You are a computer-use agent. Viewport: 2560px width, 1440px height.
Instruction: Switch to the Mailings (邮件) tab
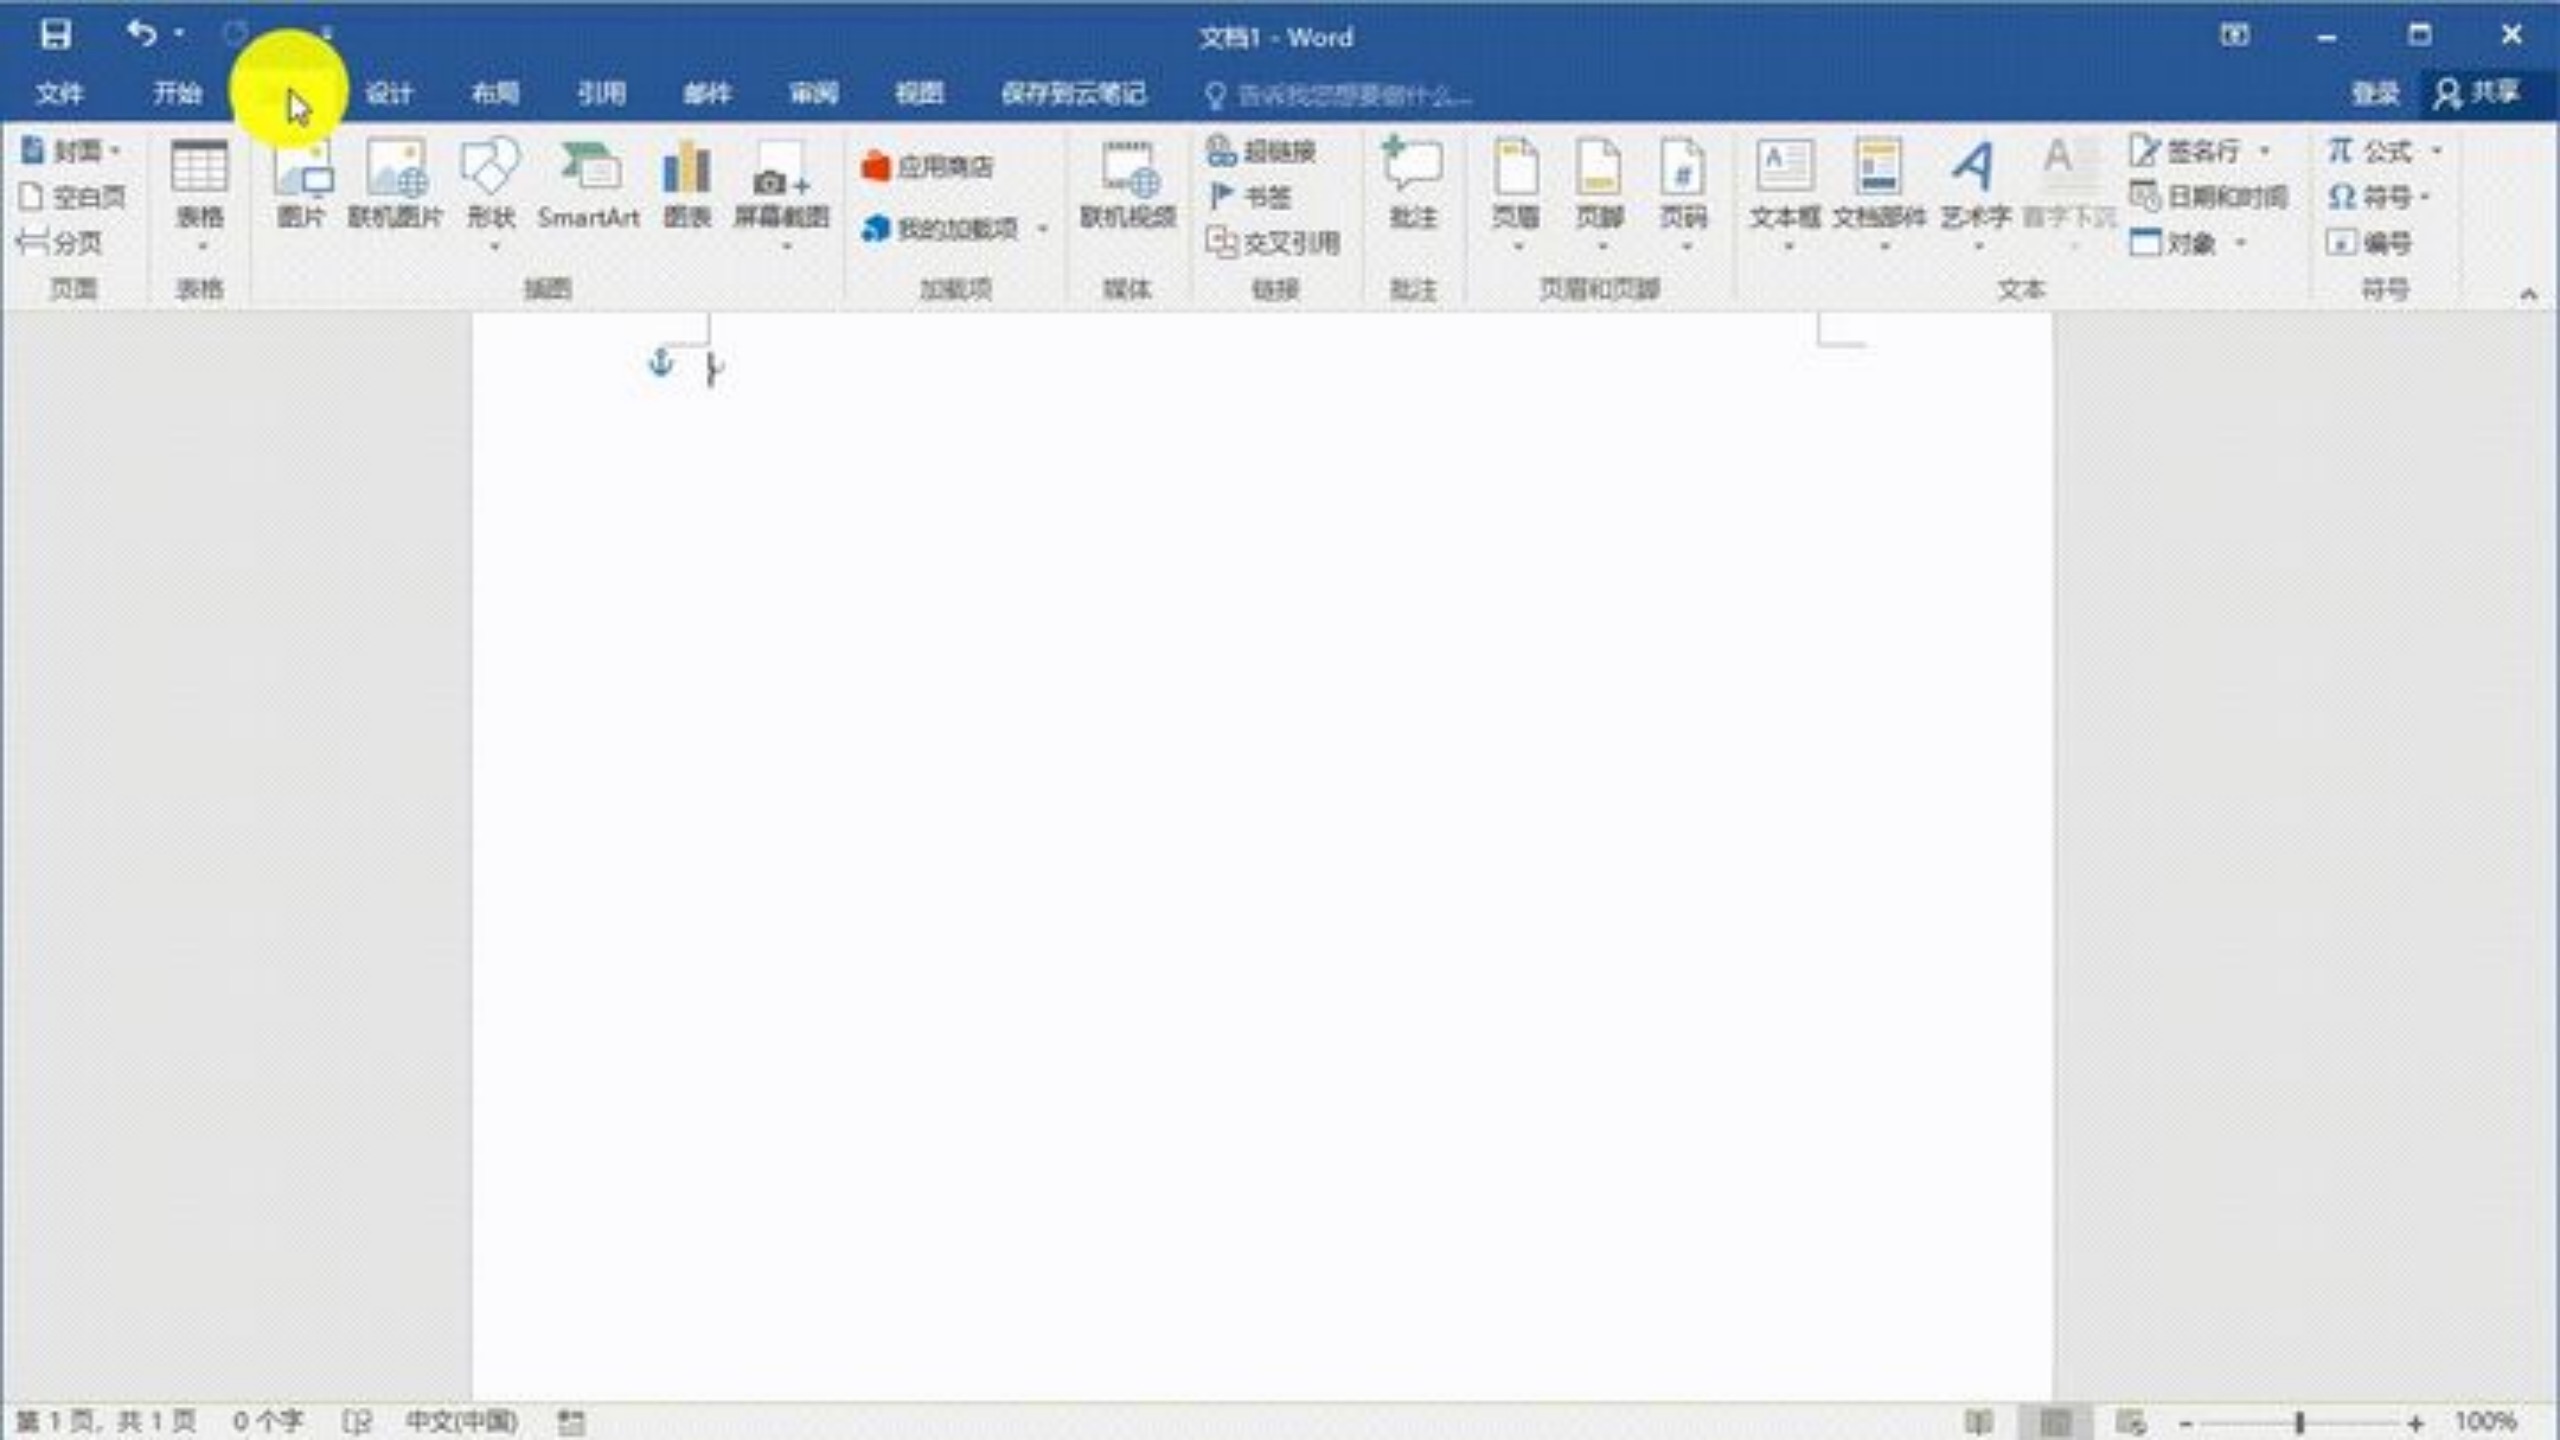tap(707, 94)
